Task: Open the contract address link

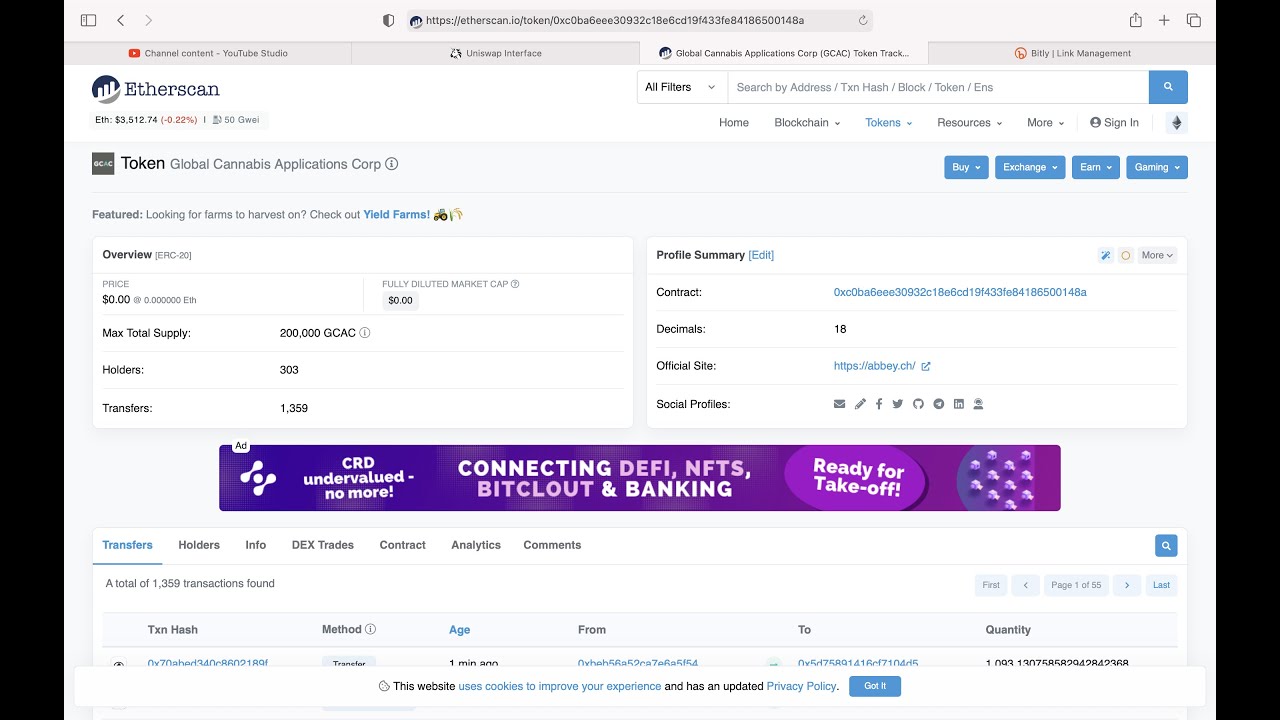Action: (960, 292)
